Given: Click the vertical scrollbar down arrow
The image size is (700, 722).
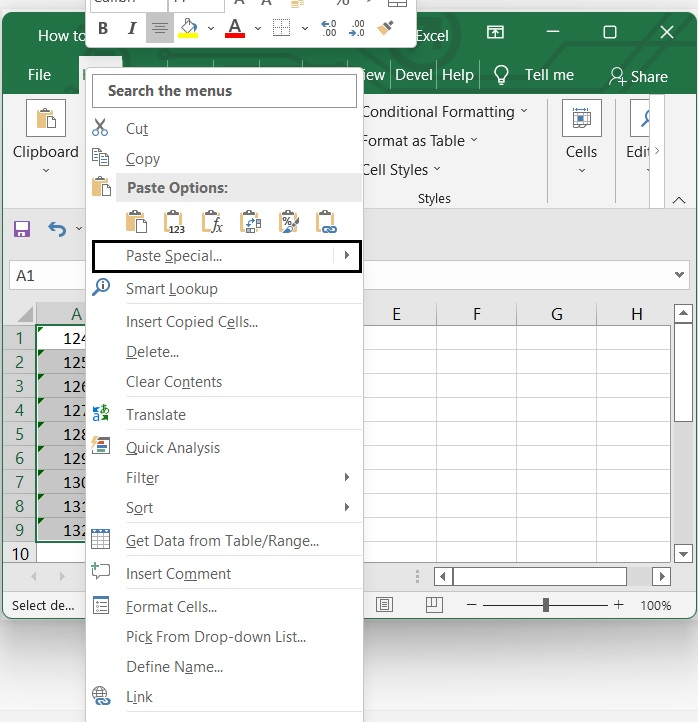Looking at the screenshot, I should [683, 554].
